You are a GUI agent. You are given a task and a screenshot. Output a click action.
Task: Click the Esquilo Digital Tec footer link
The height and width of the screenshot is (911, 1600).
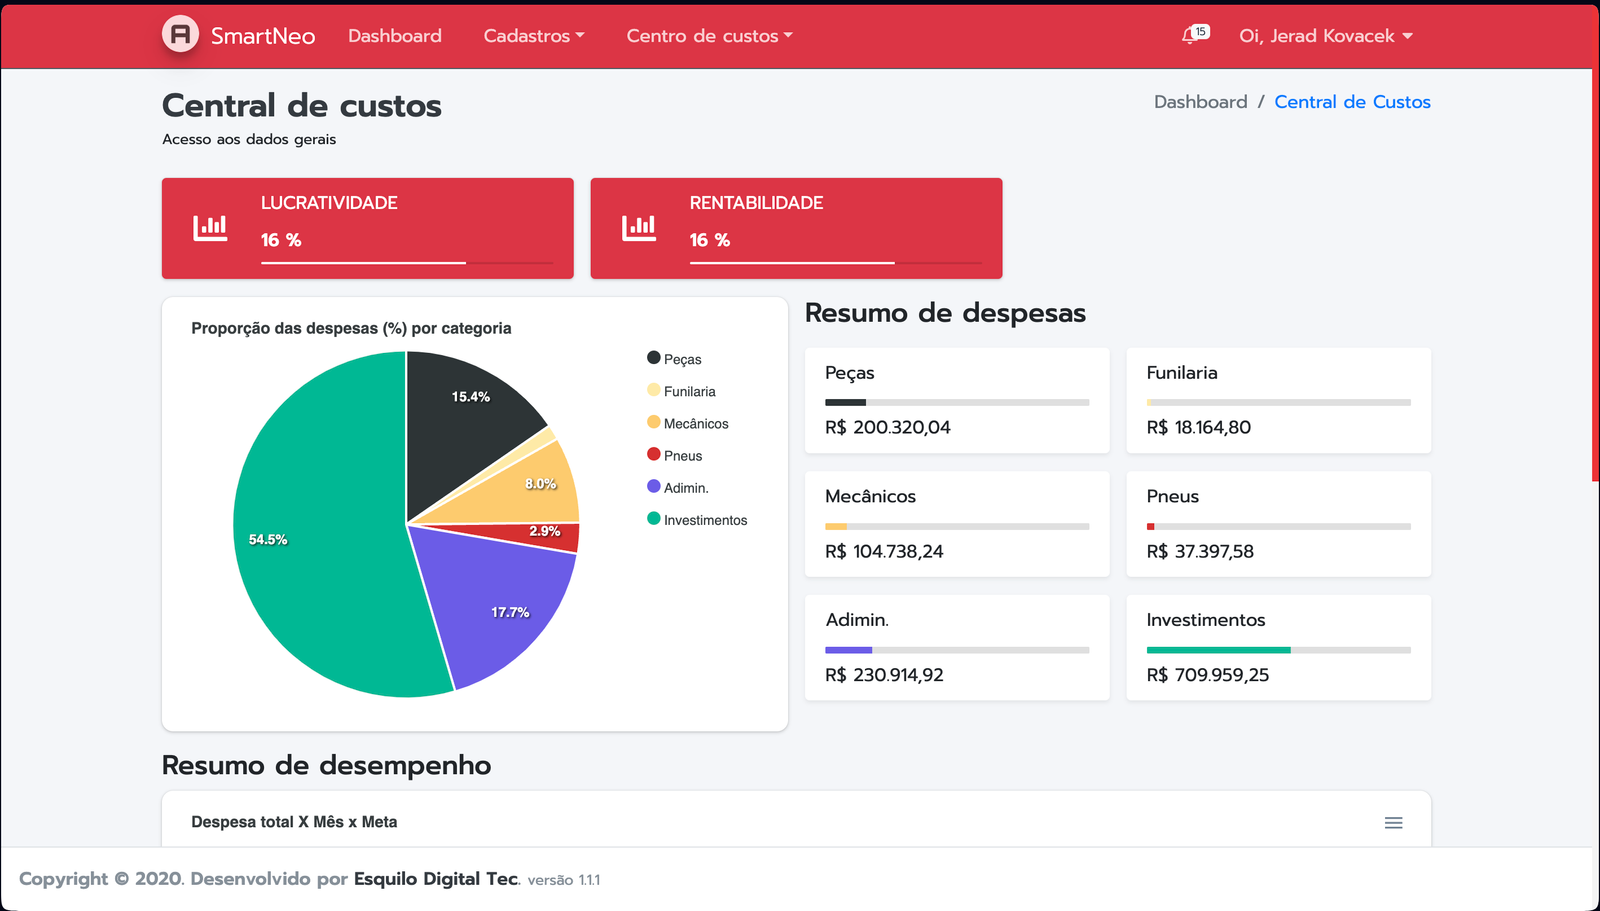click(435, 879)
